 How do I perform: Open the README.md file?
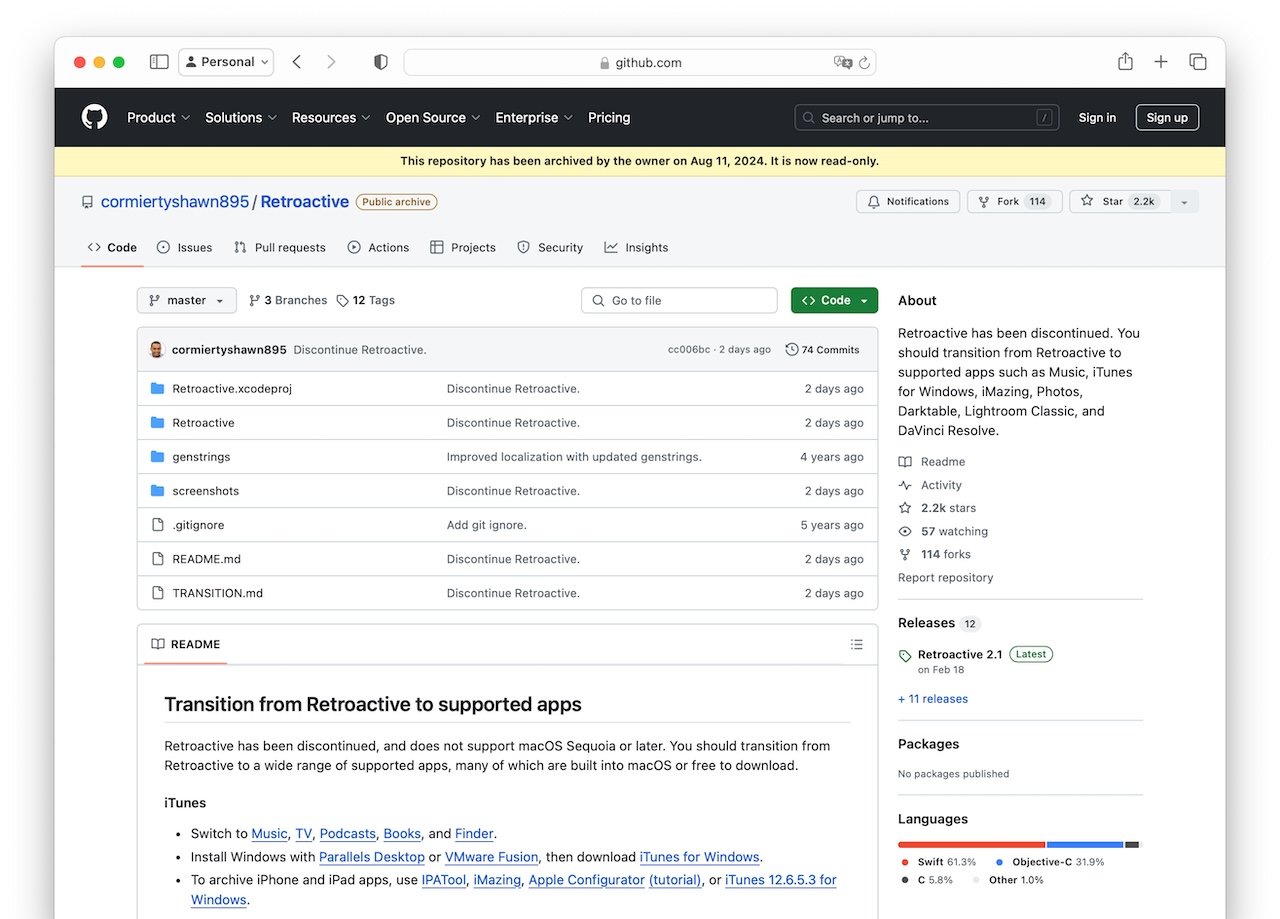point(206,559)
